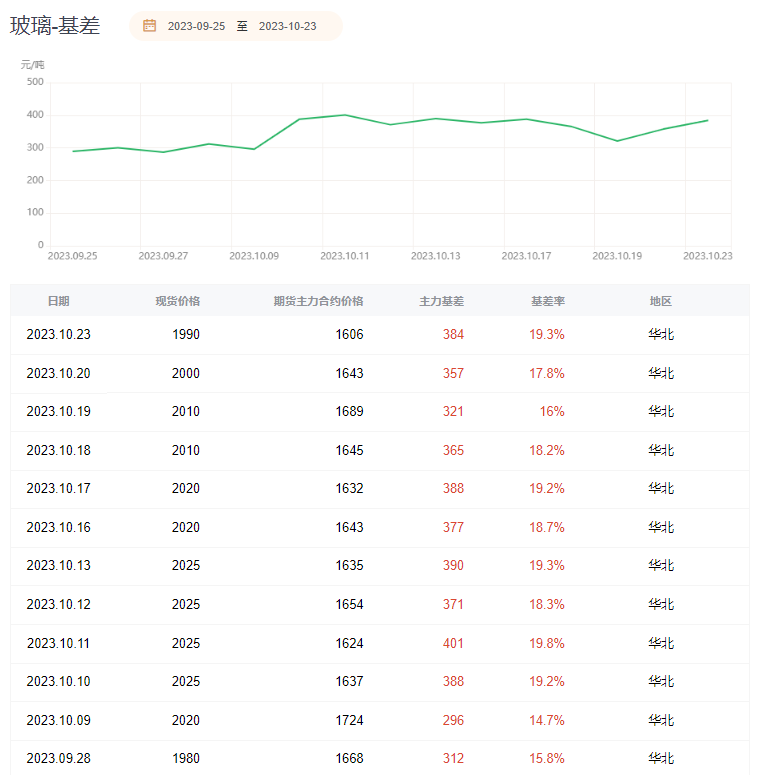The height and width of the screenshot is (775, 758).
Task: Click the 日期 column header
Action: tap(58, 301)
